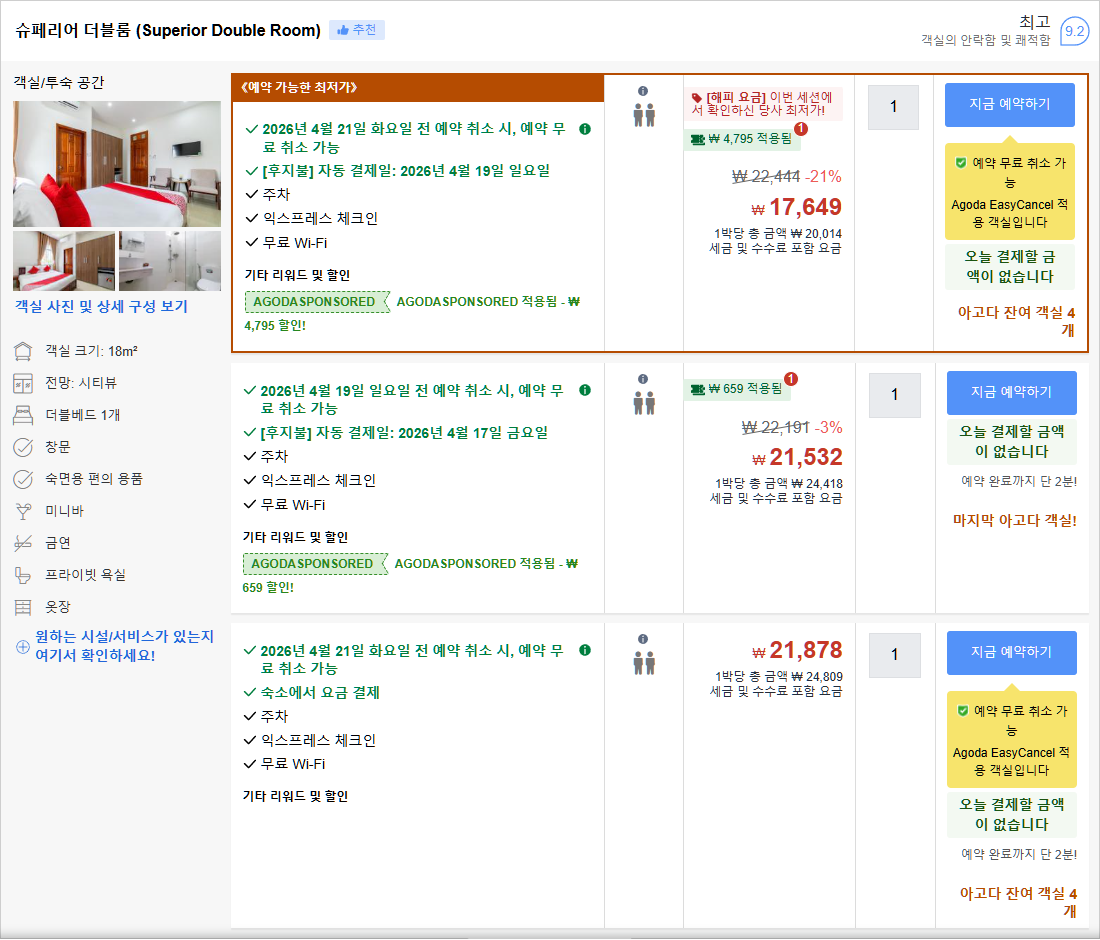The image size is (1100, 940).
Task: Click the two-guests icon in second offer
Action: 644,403
